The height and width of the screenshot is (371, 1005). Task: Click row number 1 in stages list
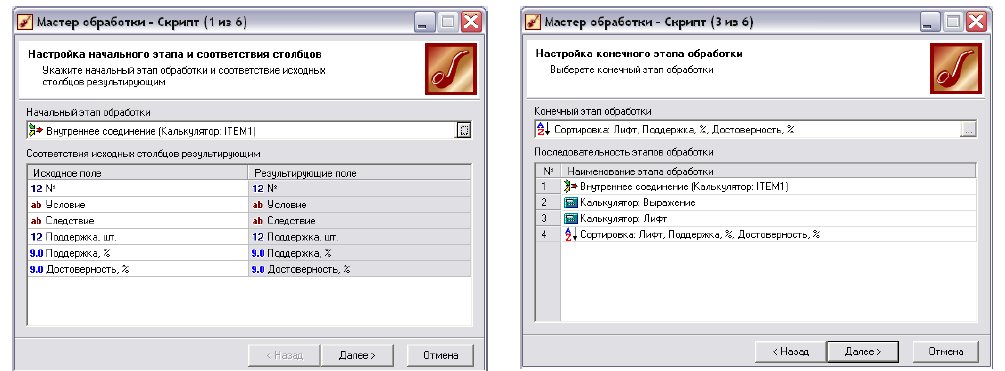[x=547, y=186]
